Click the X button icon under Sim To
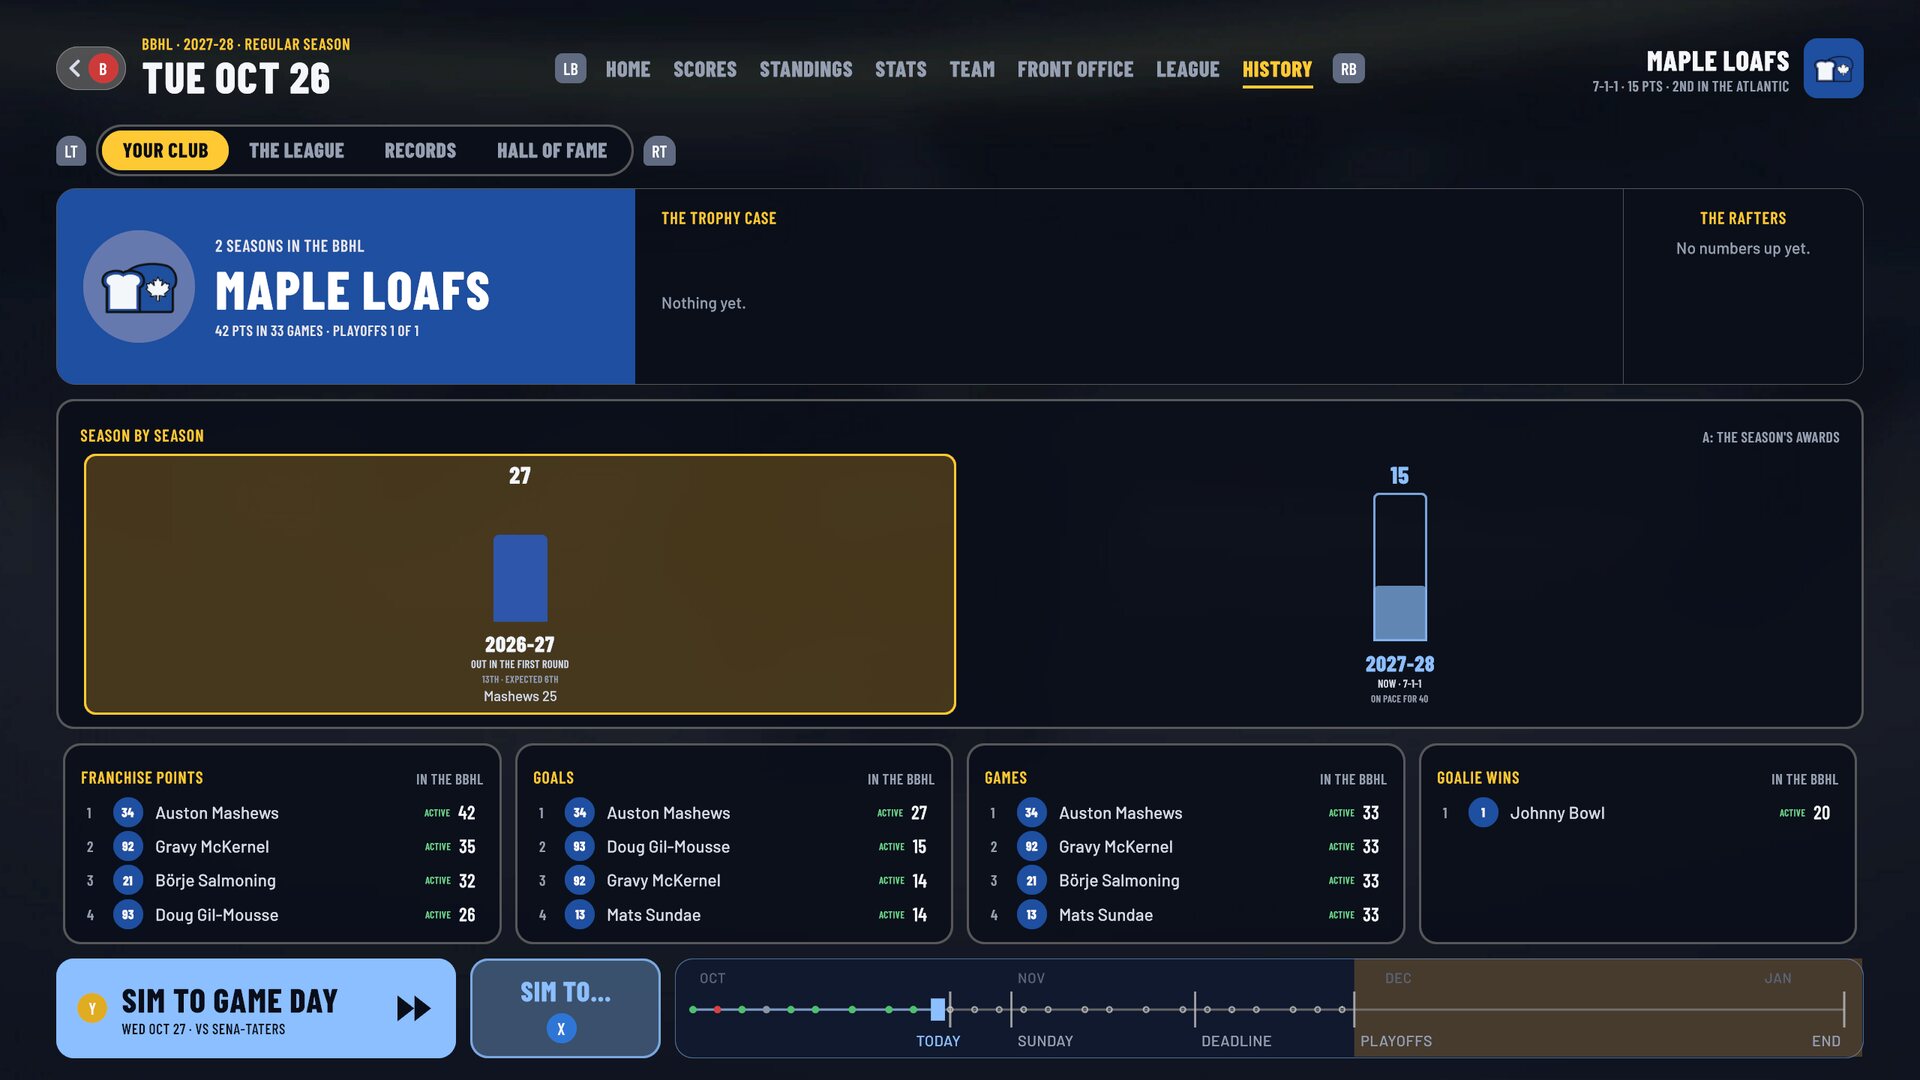Screen dimensions: 1920x1080 (561, 1028)
